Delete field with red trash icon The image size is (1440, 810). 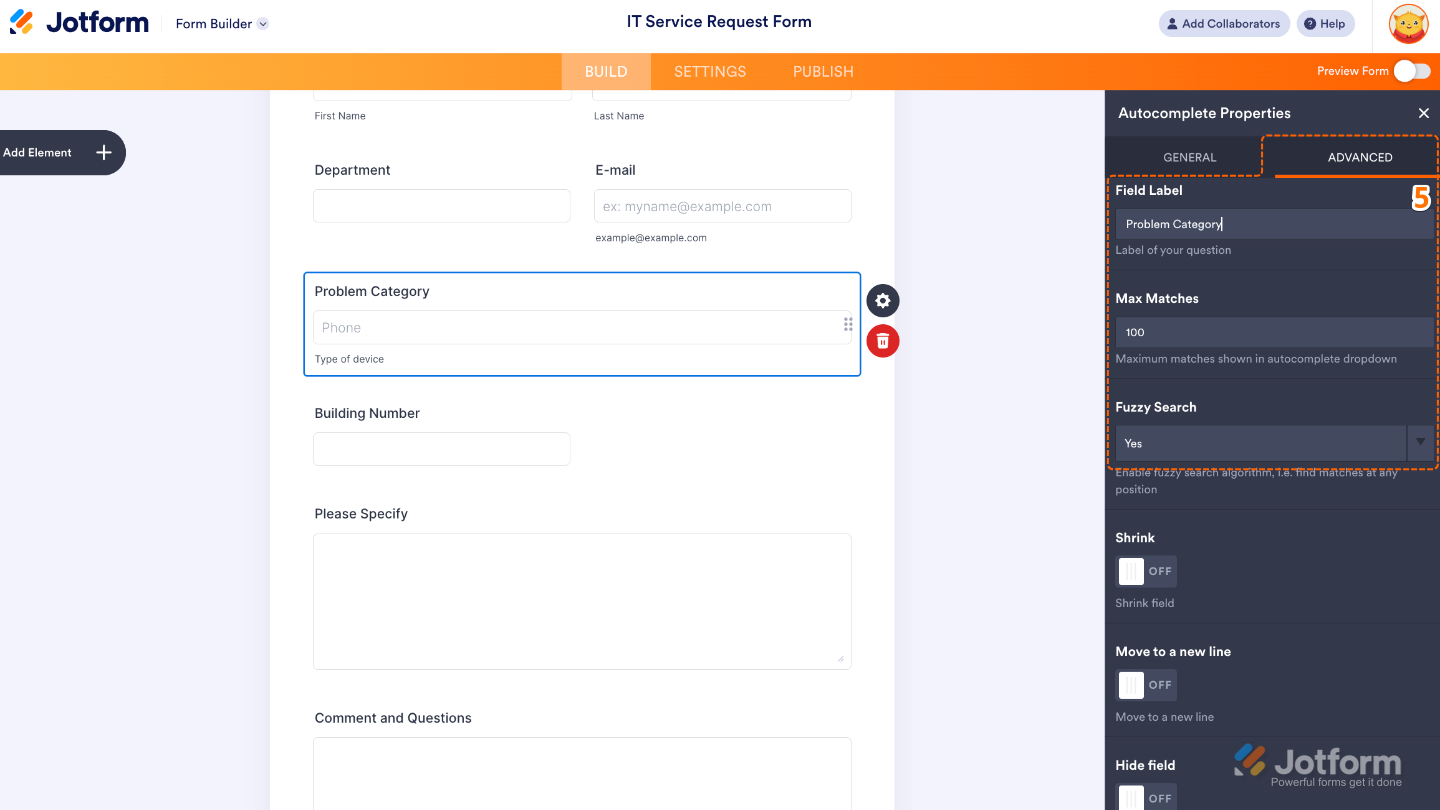(883, 341)
